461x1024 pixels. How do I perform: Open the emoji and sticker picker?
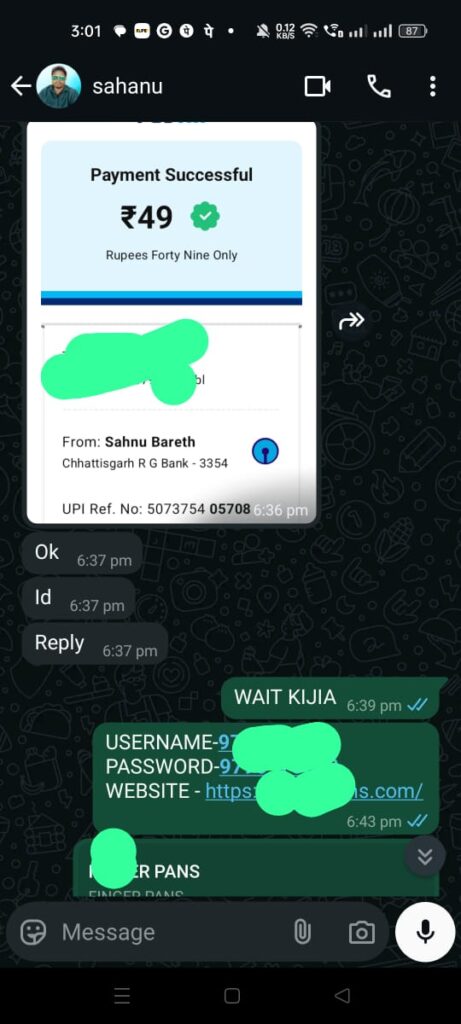33,932
